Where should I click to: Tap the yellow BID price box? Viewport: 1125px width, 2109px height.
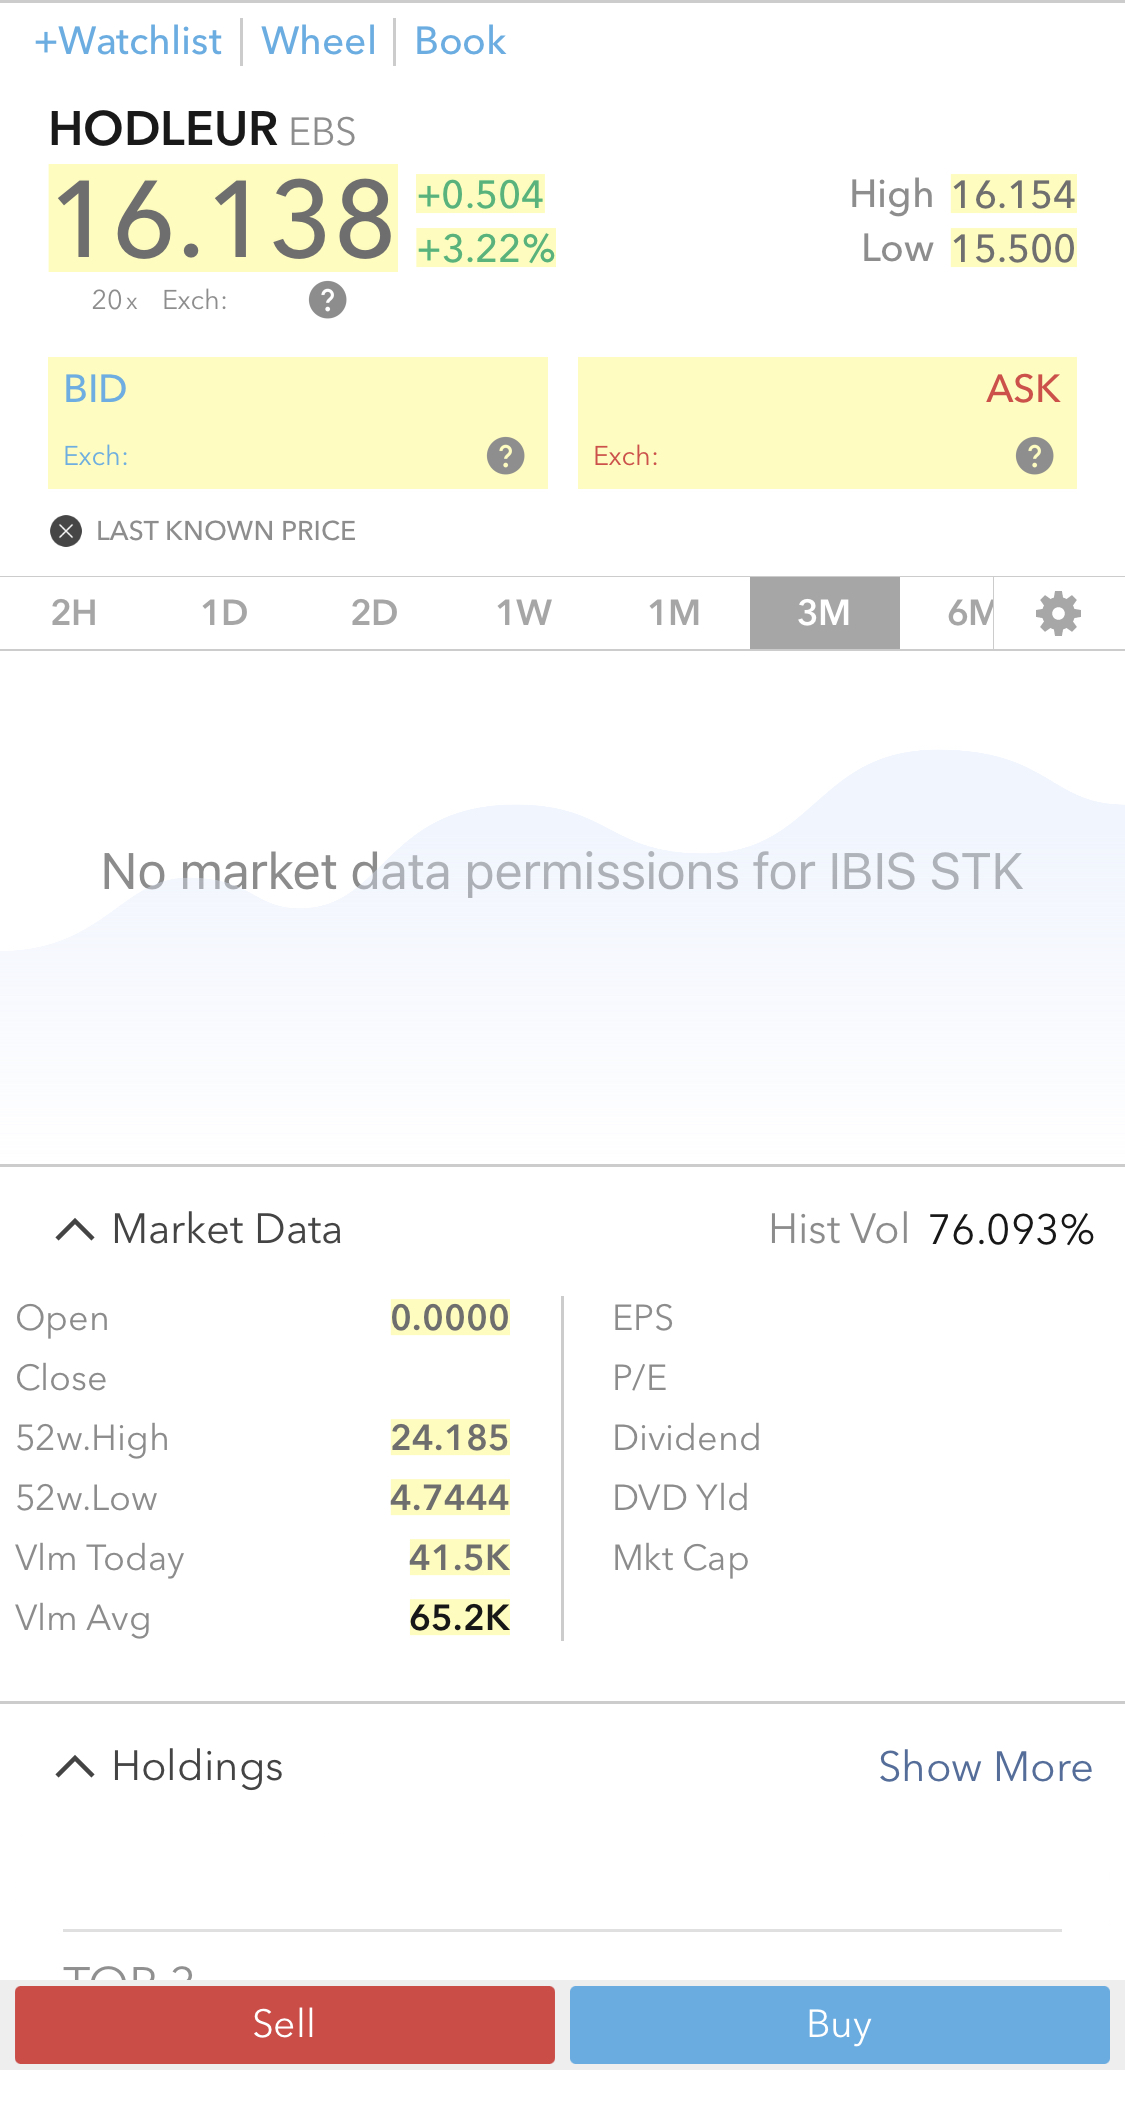(298, 423)
